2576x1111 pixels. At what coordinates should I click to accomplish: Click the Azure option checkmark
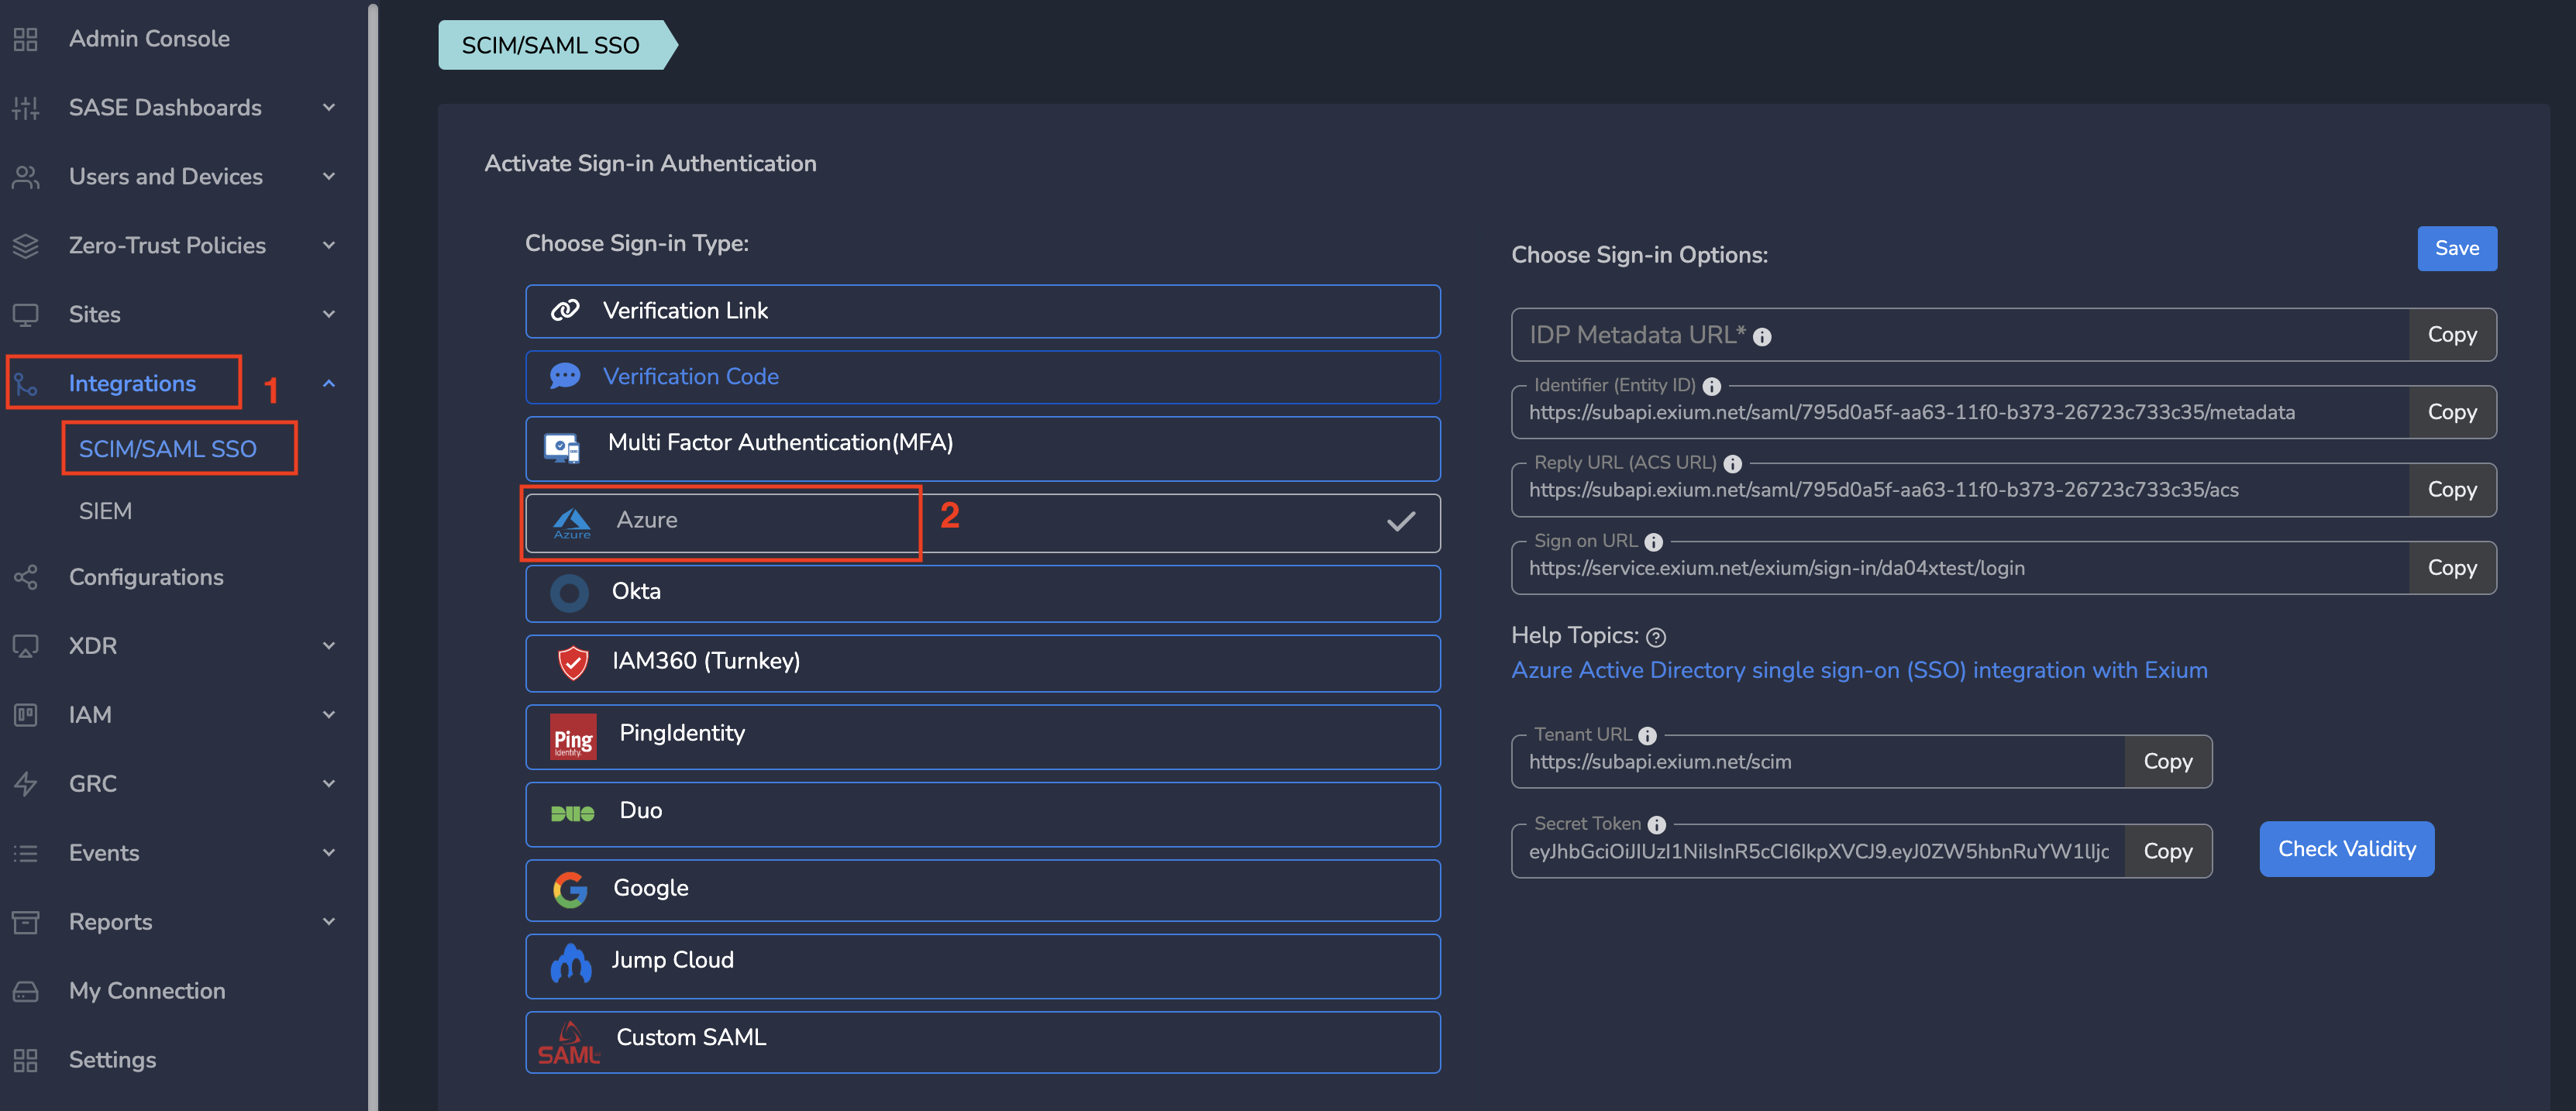[1400, 521]
